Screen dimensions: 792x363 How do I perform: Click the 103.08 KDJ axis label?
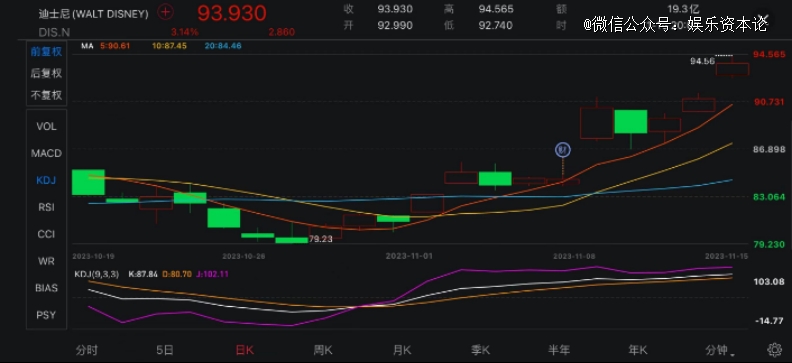pos(770,282)
